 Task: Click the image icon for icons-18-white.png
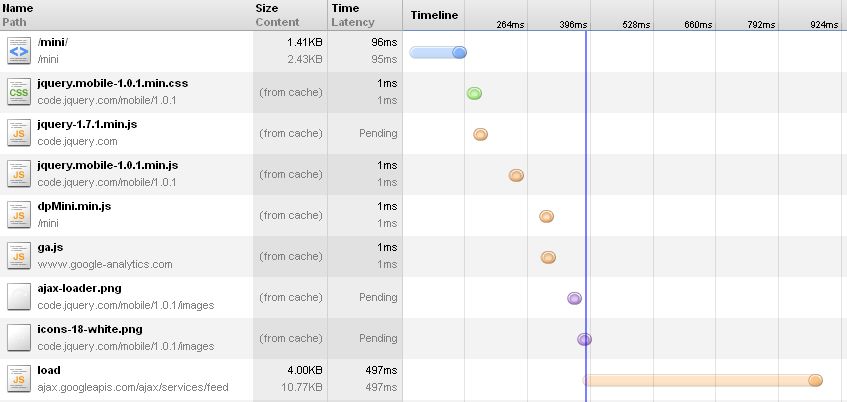click(19, 339)
